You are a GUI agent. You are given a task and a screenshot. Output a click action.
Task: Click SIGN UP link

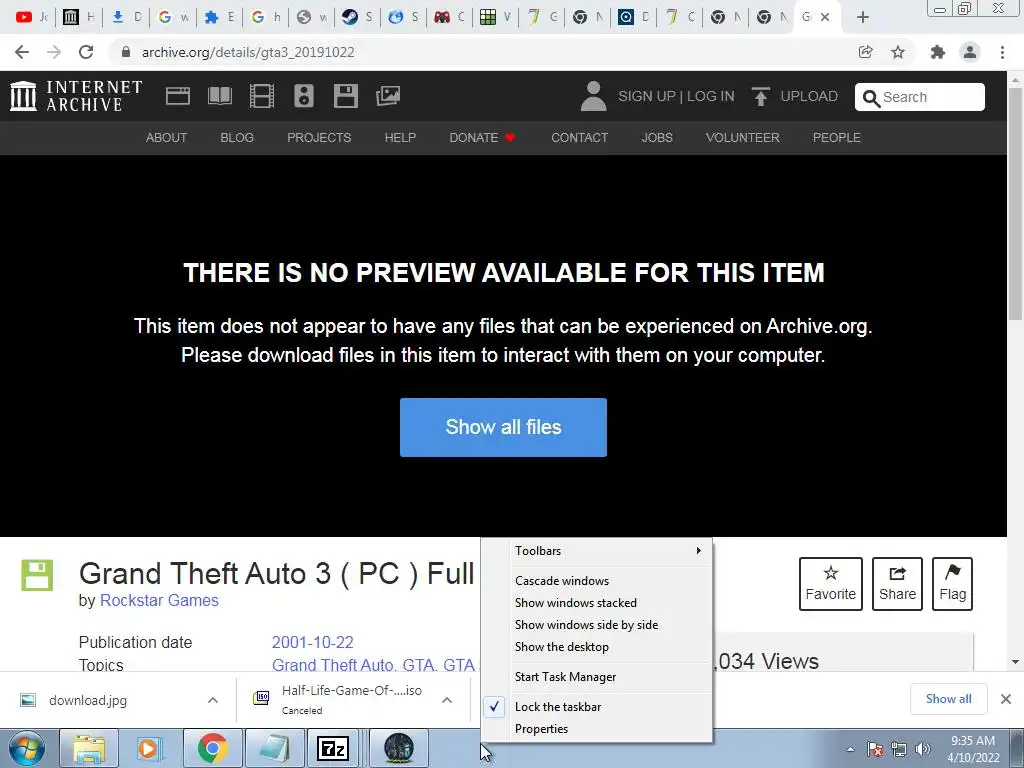[647, 97]
